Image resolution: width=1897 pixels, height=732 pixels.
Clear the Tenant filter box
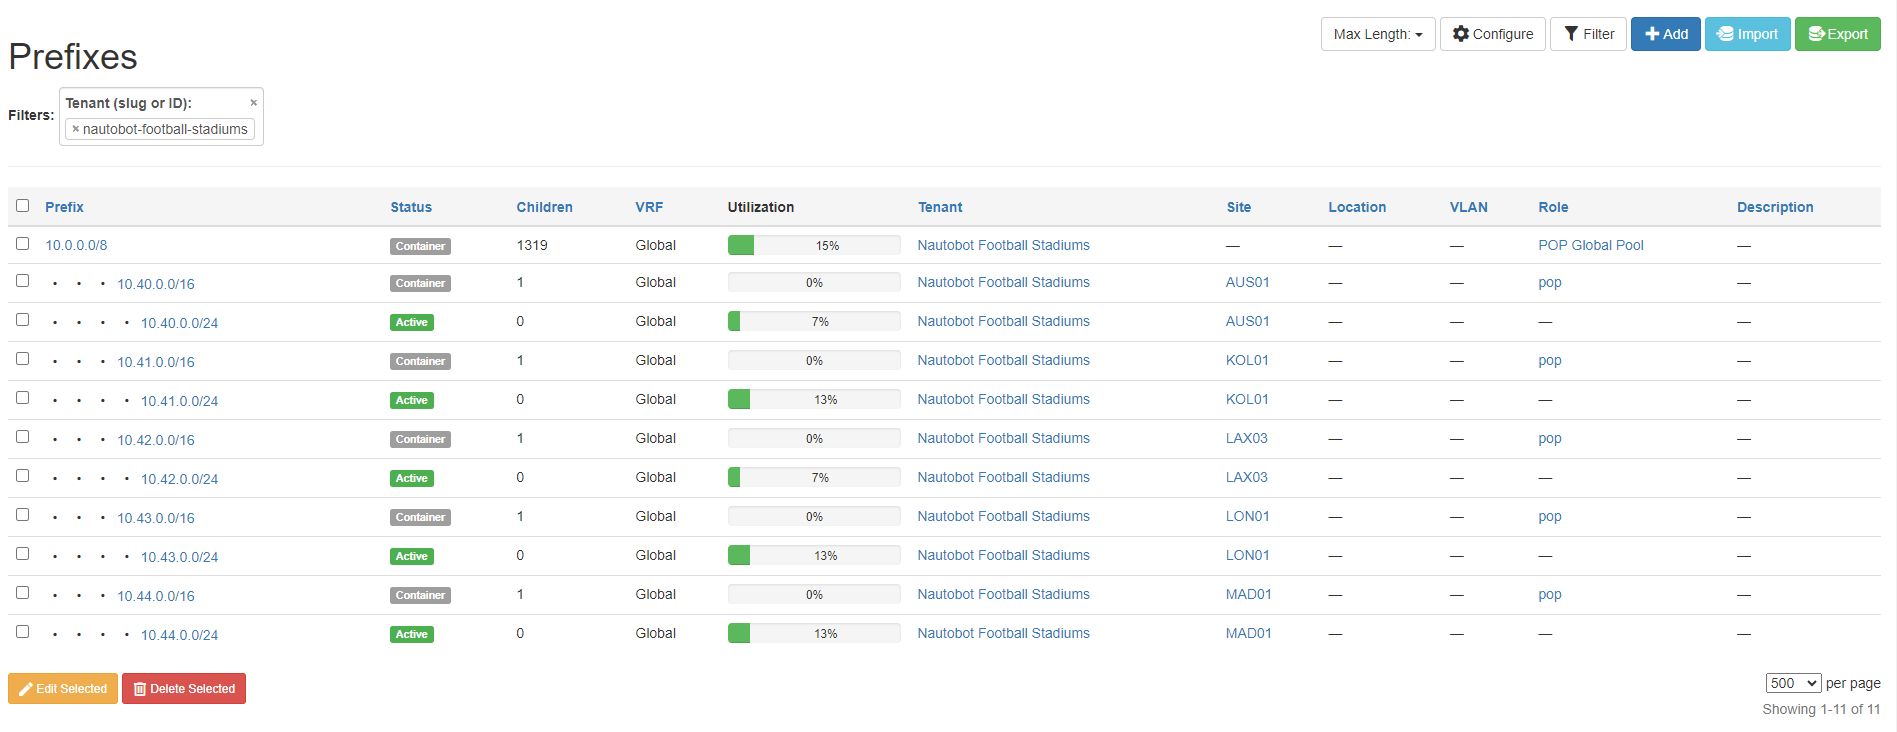tap(253, 103)
